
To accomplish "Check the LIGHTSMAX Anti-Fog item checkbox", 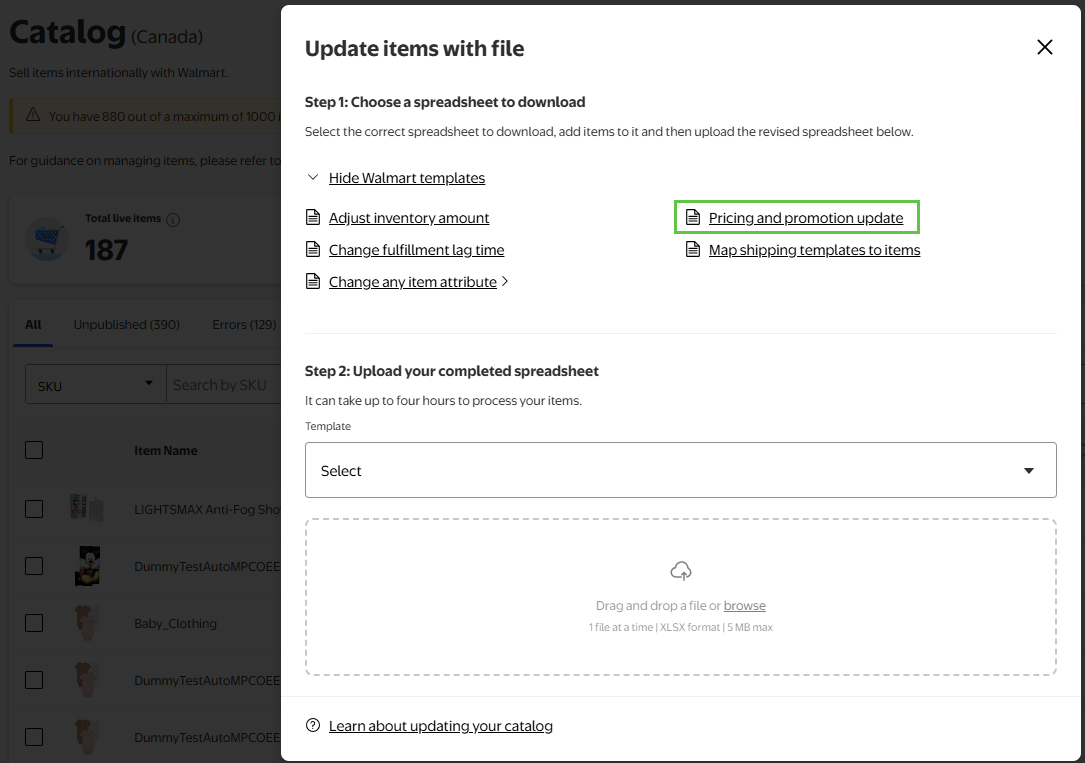I will 34,509.
